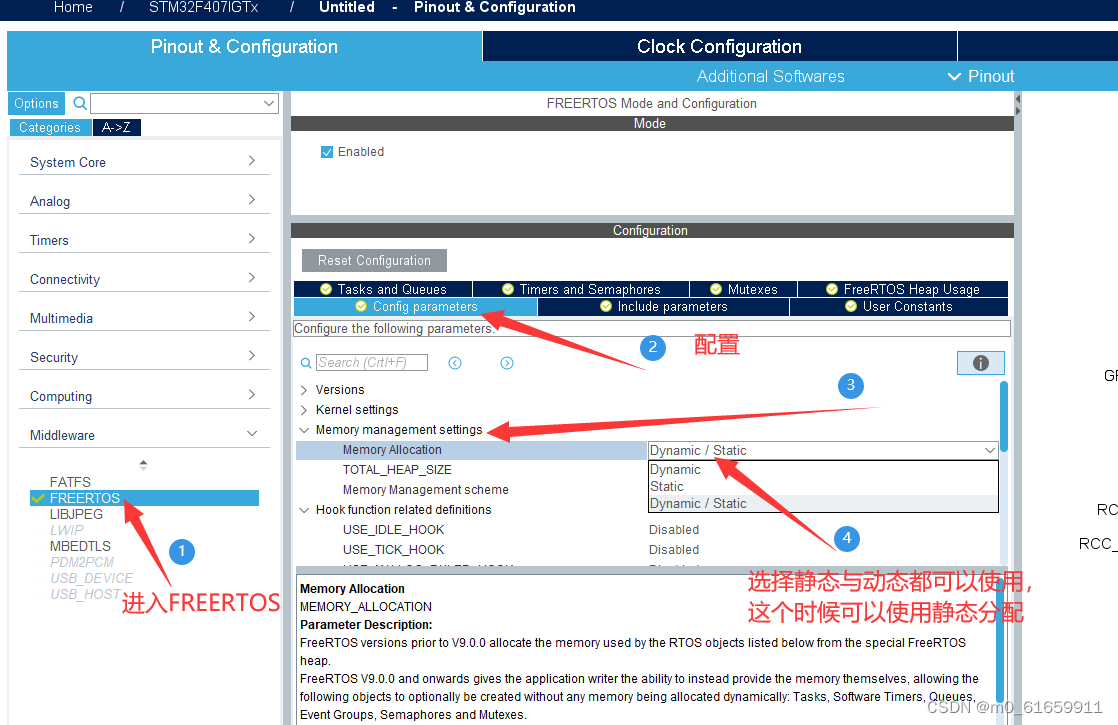Open the Include parameters tab
The width and height of the screenshot is (1118, 725).
[663, 307]
